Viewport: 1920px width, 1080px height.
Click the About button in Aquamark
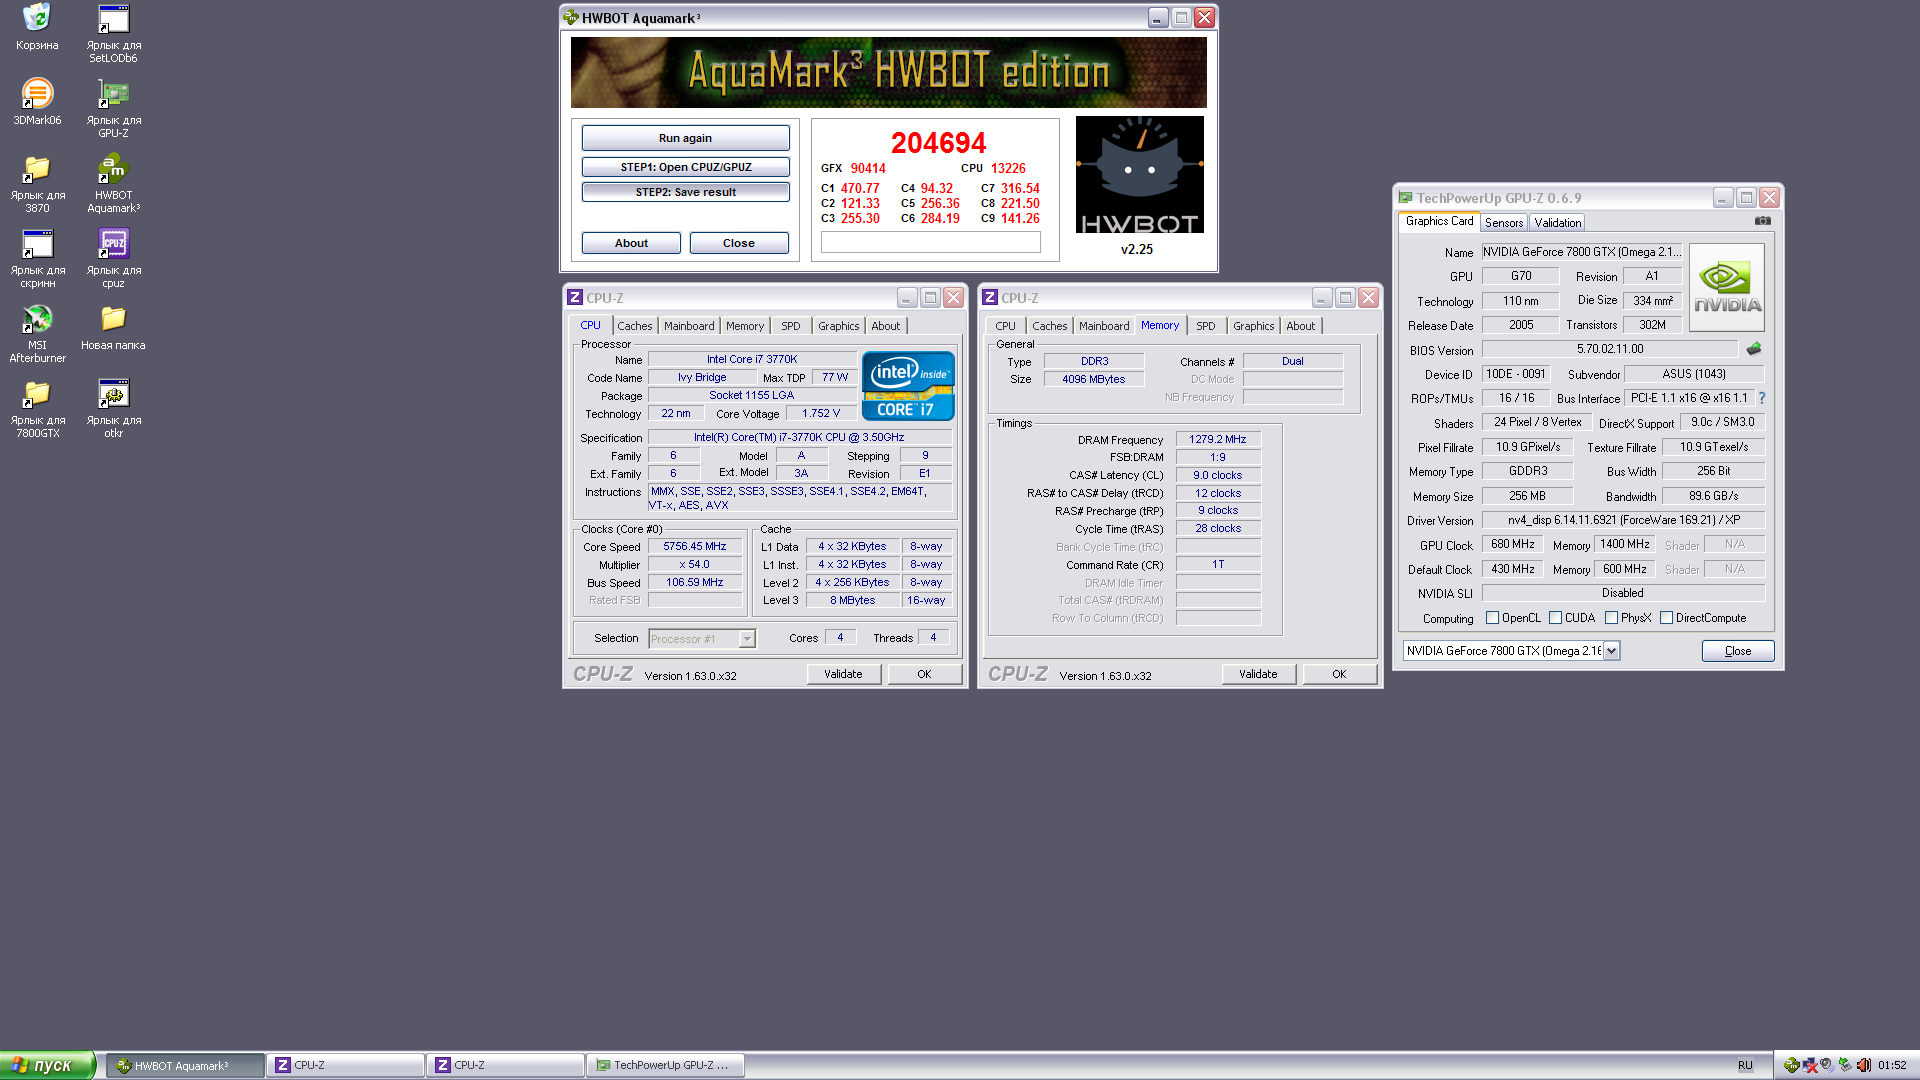coord(631,243)
